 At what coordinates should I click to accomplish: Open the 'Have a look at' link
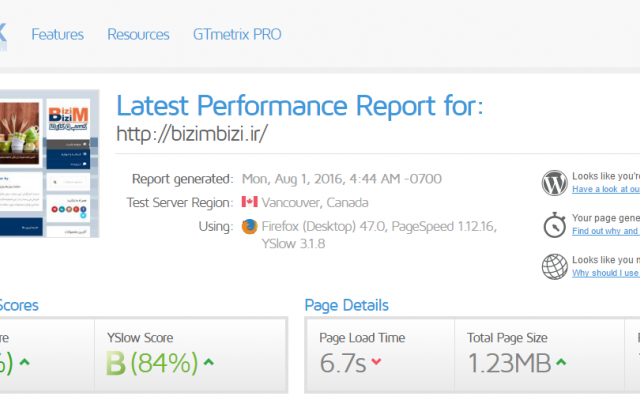click(606, 189)
